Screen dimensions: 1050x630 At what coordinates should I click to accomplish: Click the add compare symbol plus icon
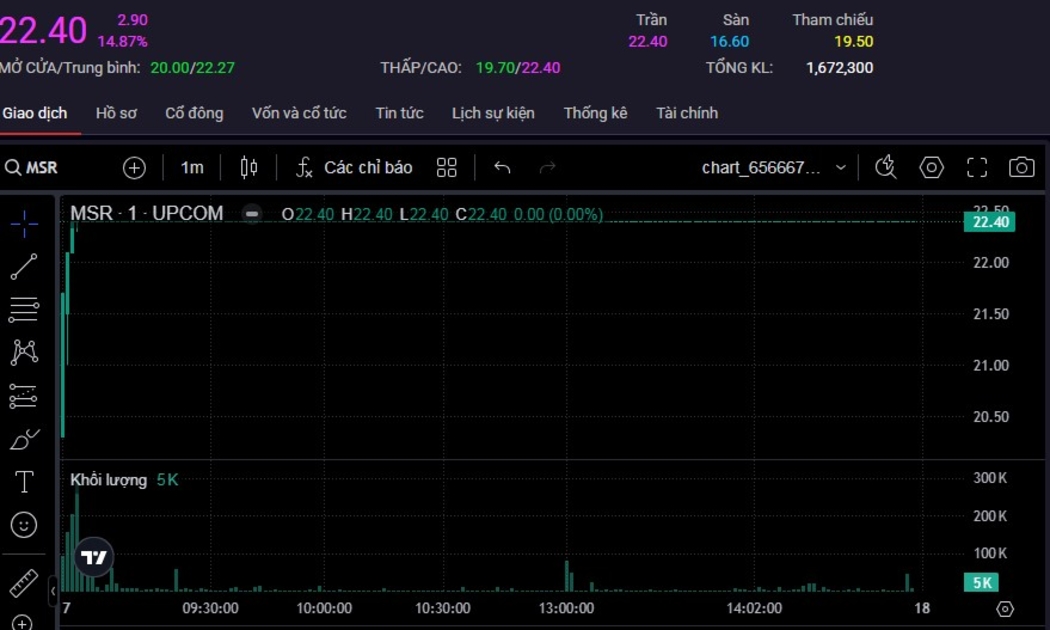[134, 168]
